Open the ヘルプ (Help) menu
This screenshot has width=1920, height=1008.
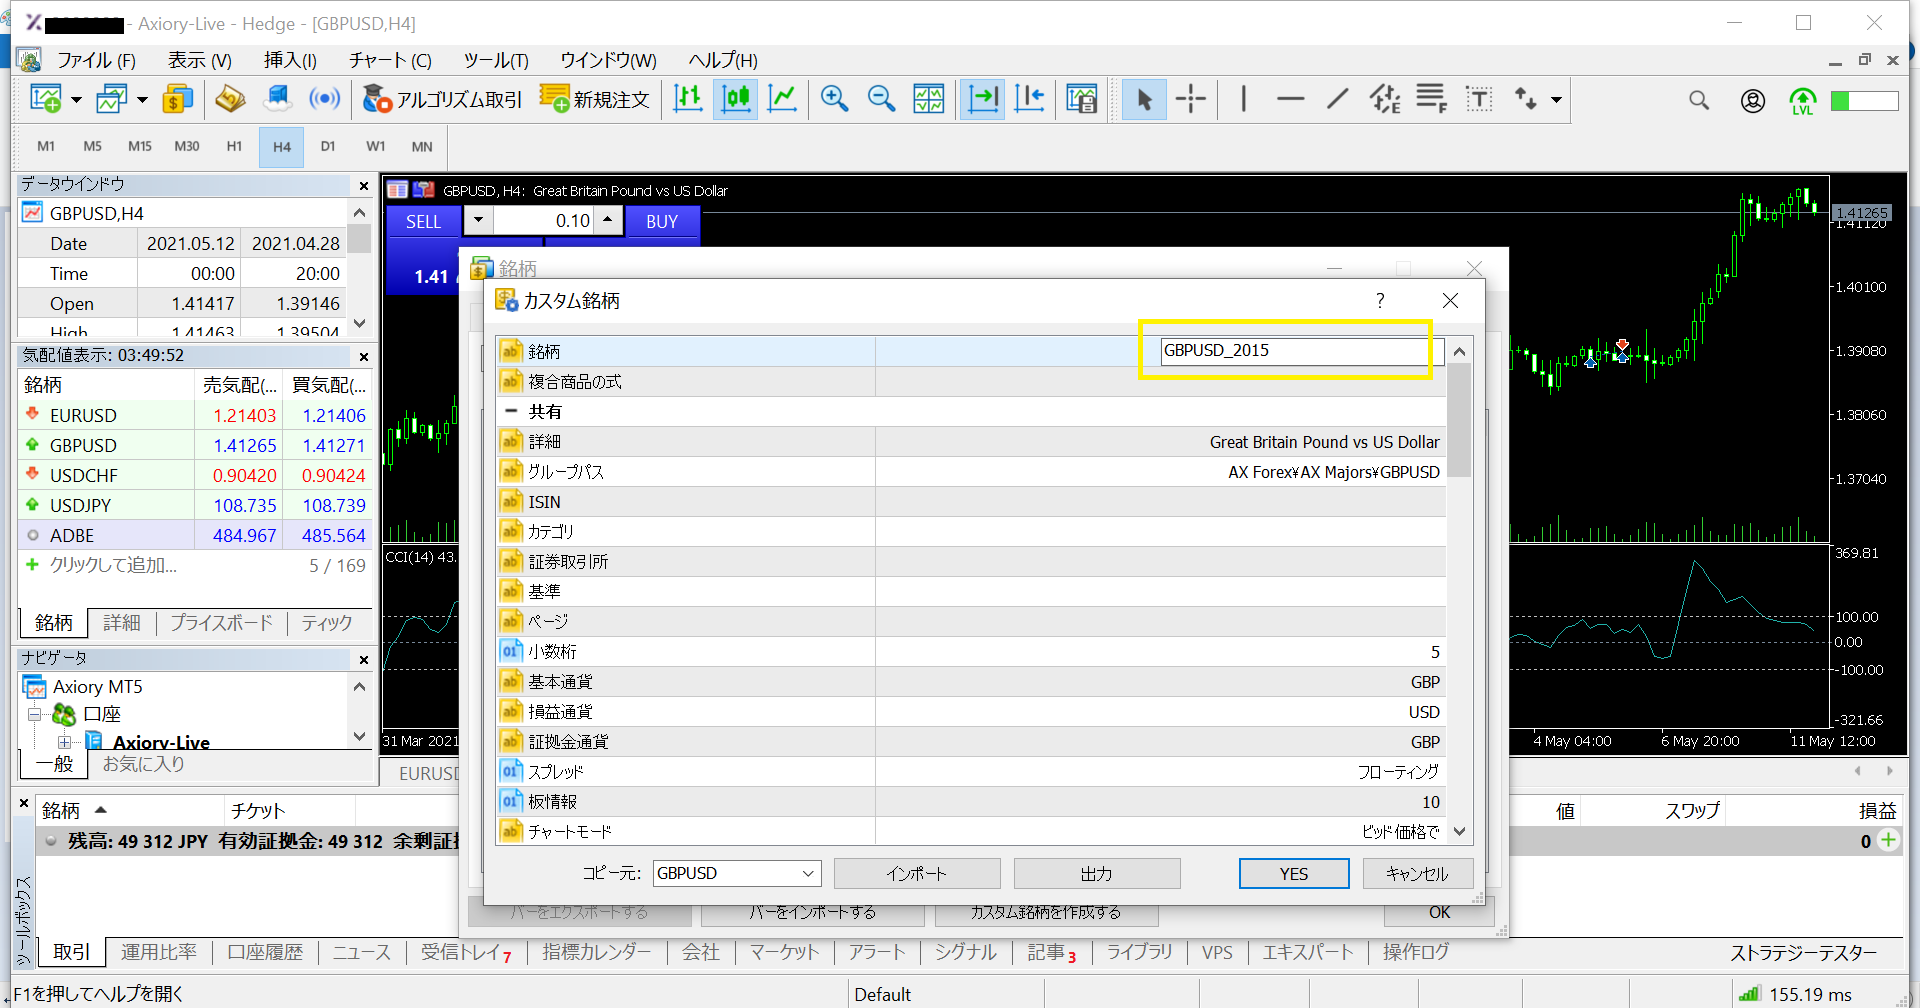[x=723, y=60]
